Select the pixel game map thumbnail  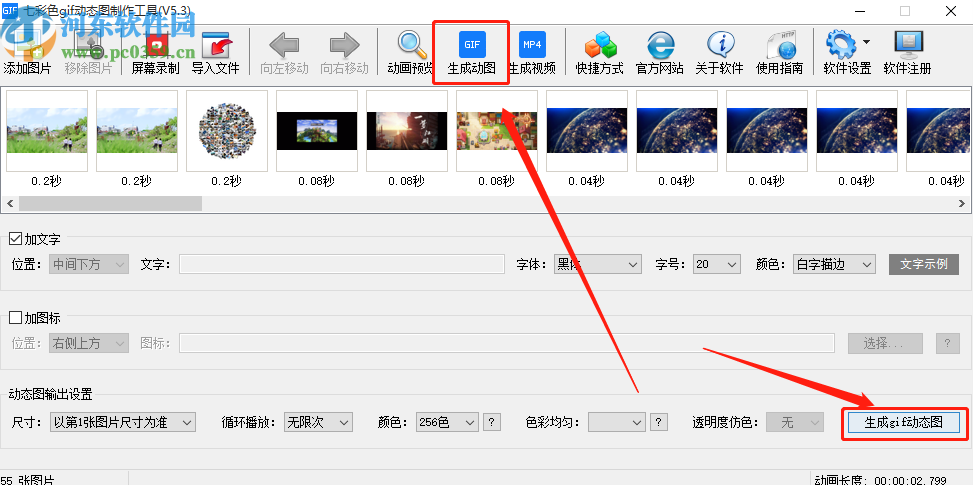[497, 131]
